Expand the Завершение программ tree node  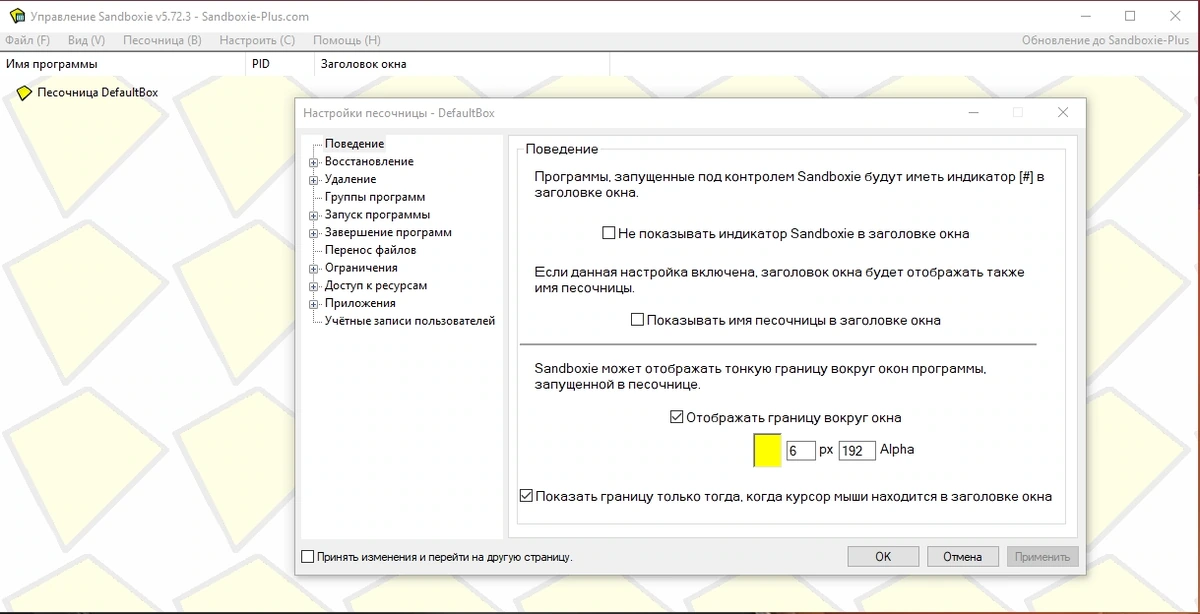[x=314, y=233]
